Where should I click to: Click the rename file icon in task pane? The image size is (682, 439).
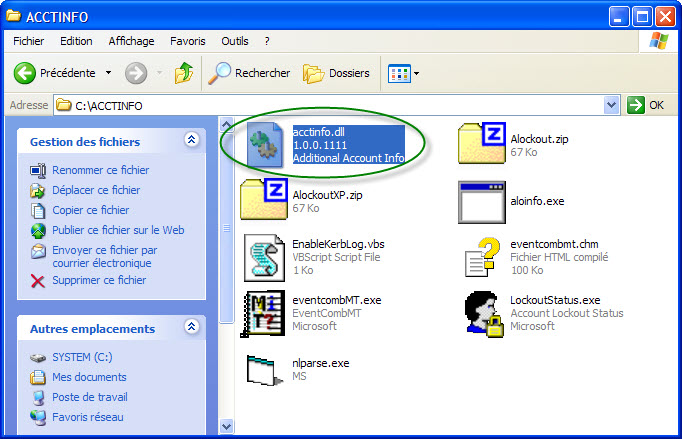(38, 171)
